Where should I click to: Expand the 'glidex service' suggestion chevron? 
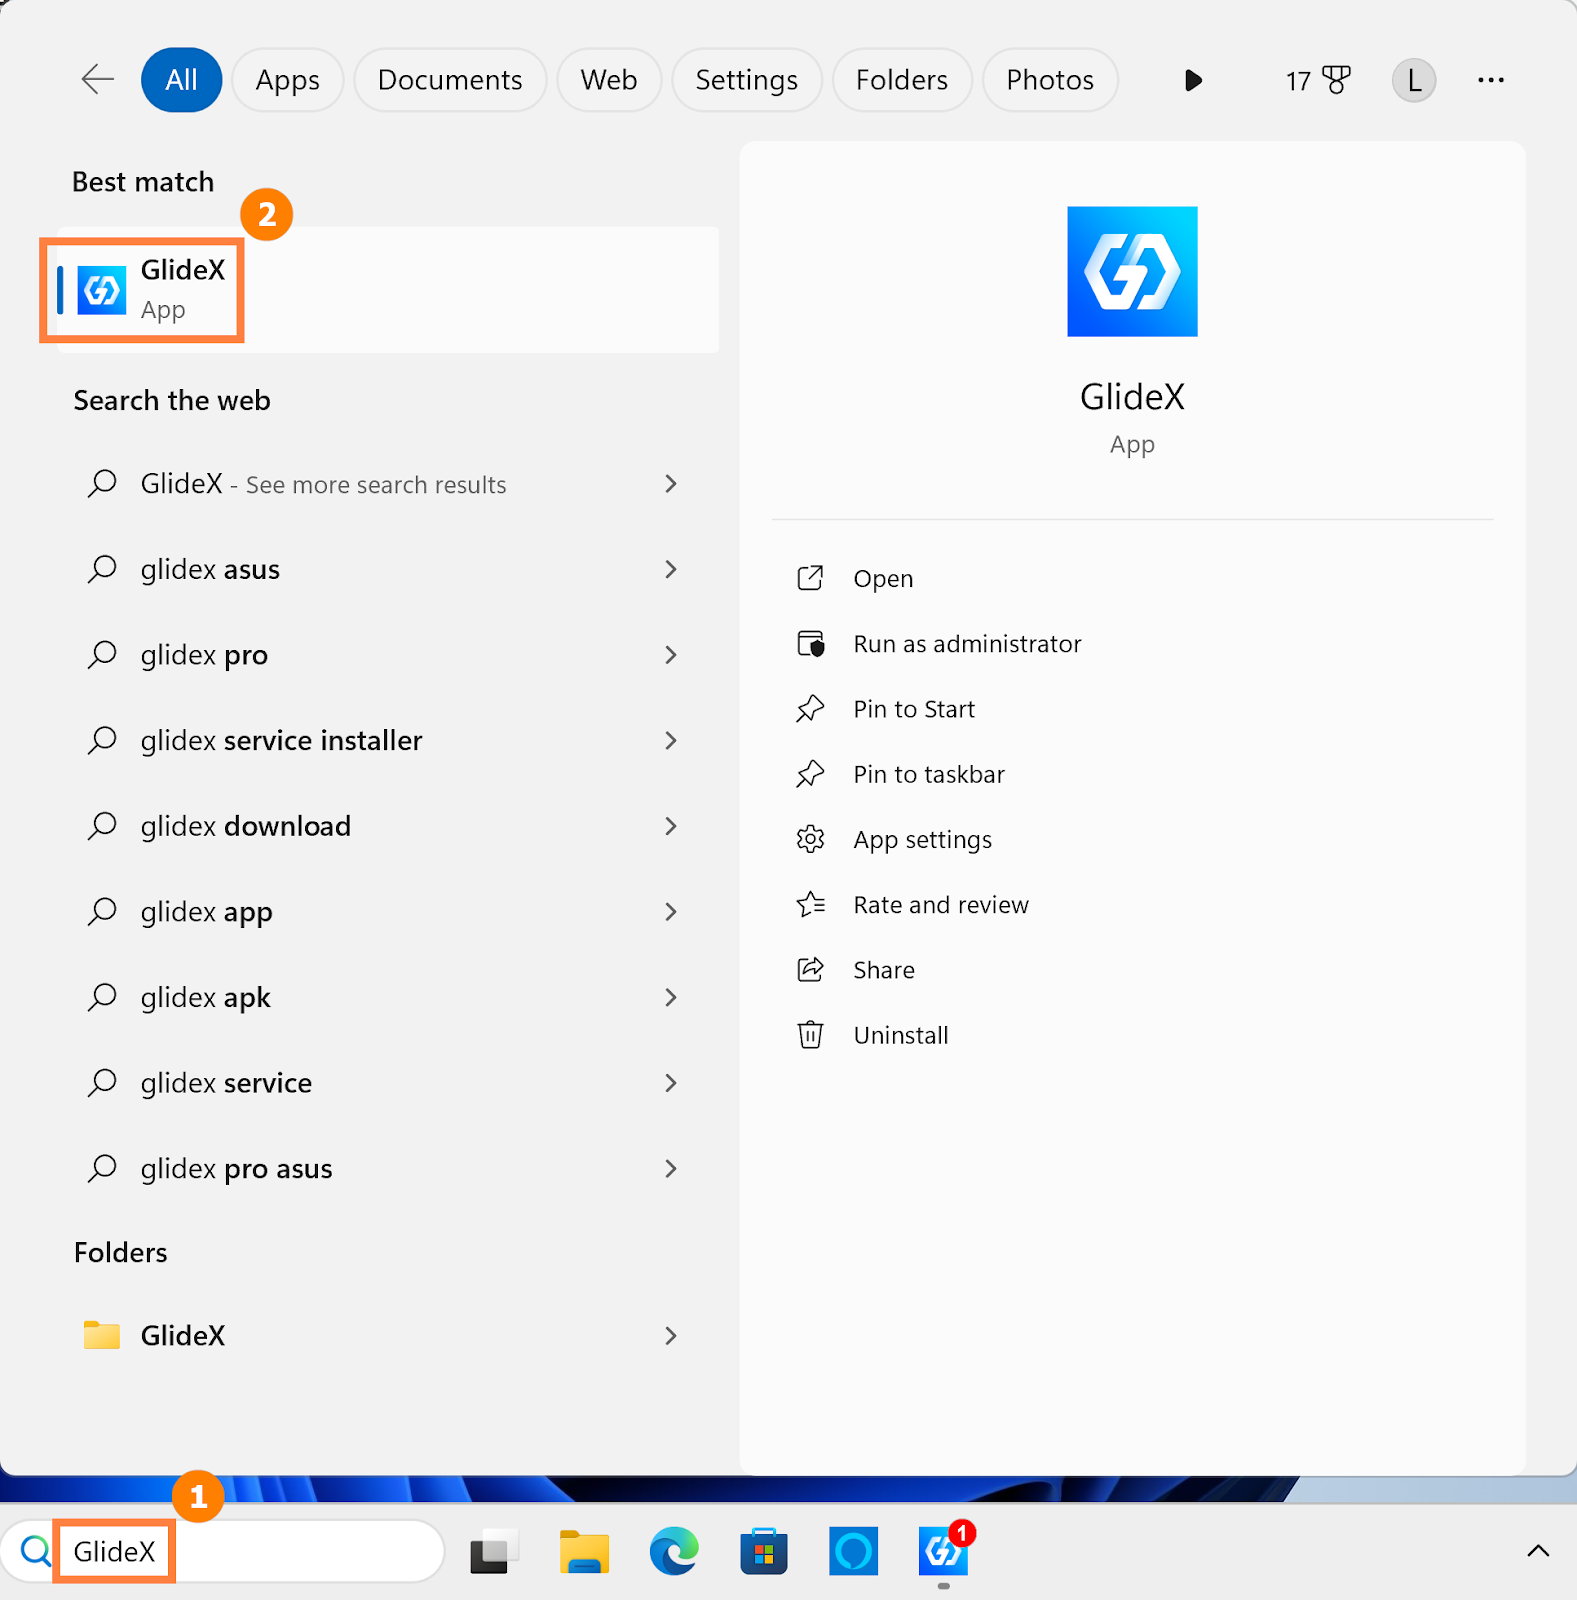coord(671,1083)
